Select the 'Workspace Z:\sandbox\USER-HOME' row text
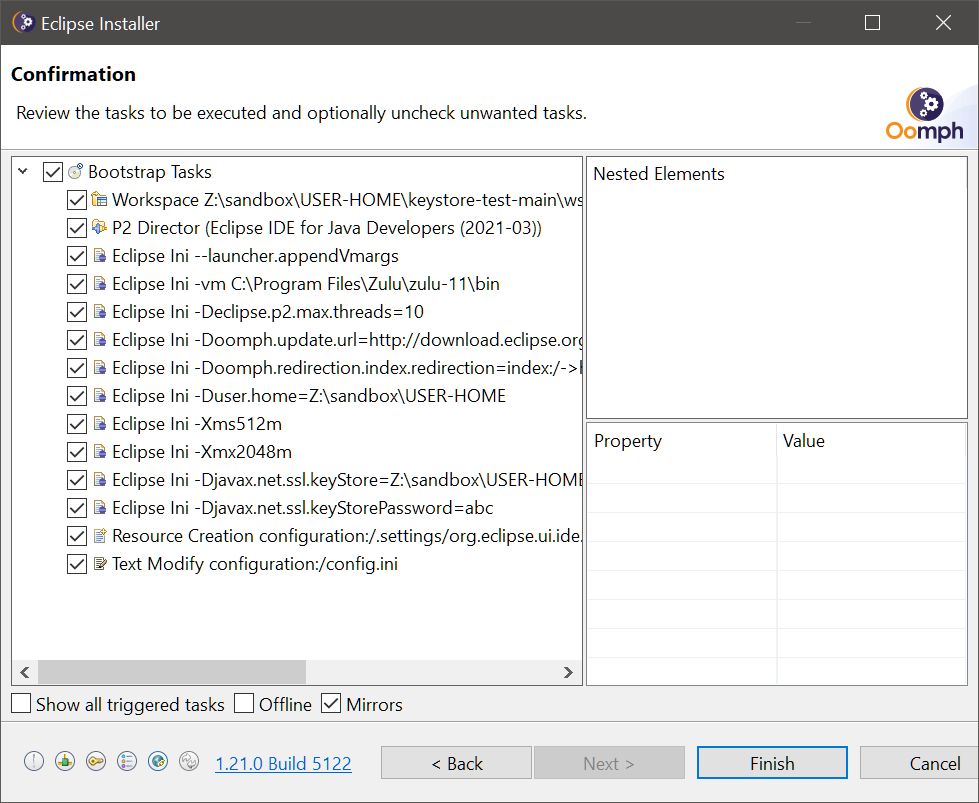Viewport: 979px width, 803px height. point(347,200)
